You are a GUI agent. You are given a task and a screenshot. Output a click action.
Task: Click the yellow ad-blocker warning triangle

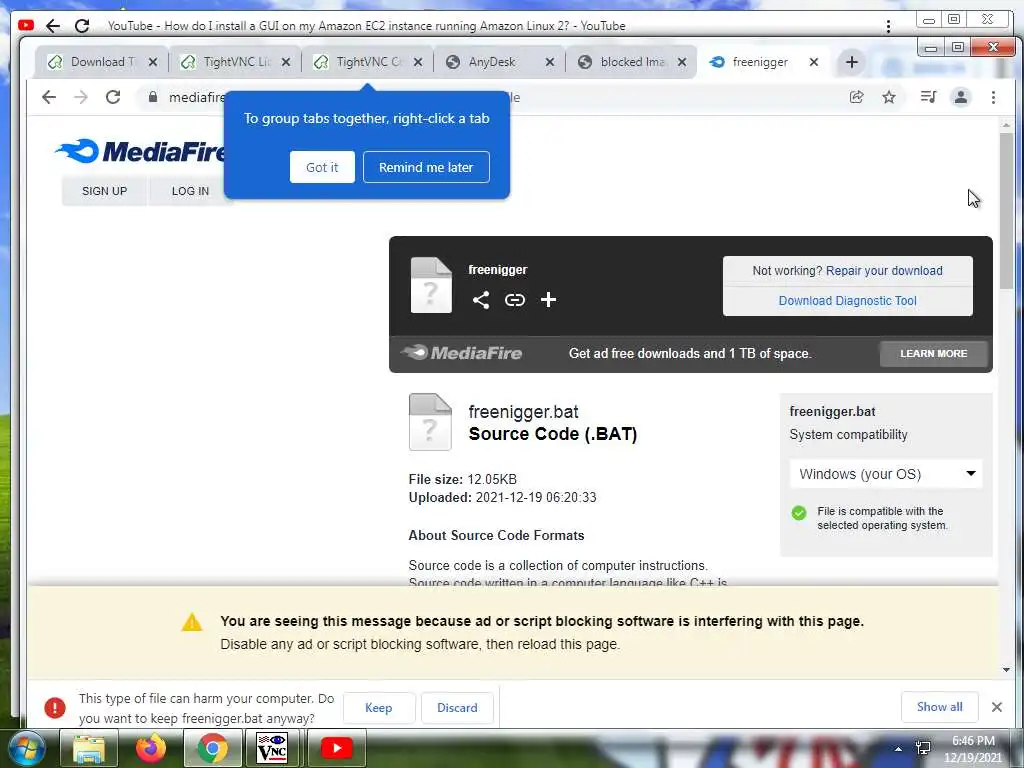click(x=192, y=622)
